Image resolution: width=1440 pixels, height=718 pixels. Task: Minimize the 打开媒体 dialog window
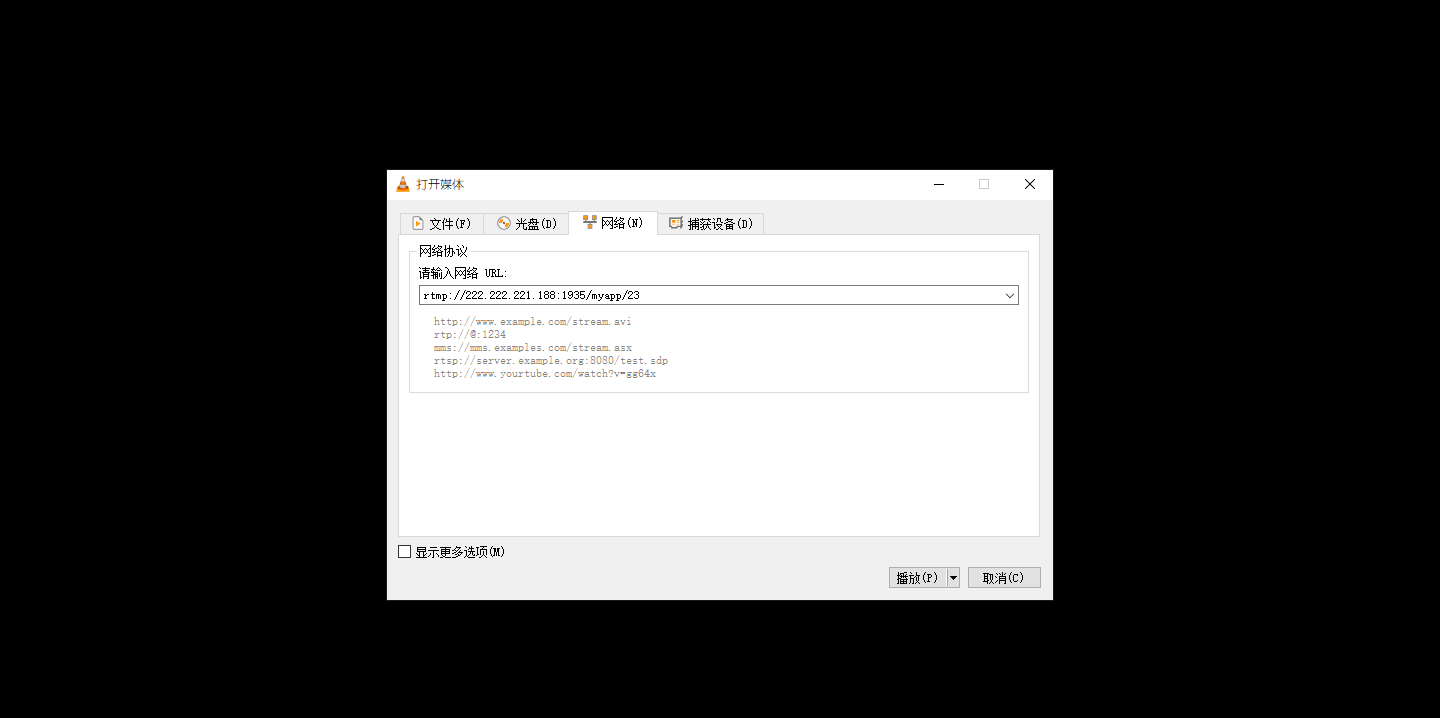tap(938, 184)
